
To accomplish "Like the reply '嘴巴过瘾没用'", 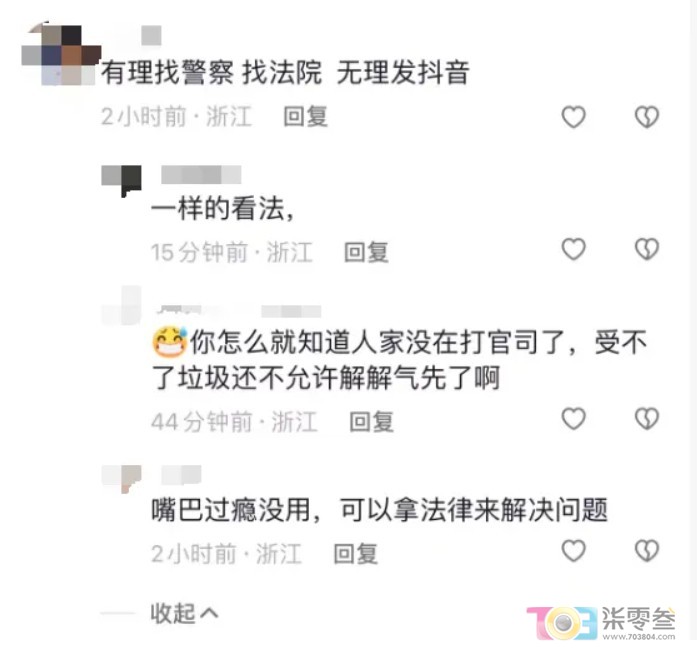I will (573, 551).
